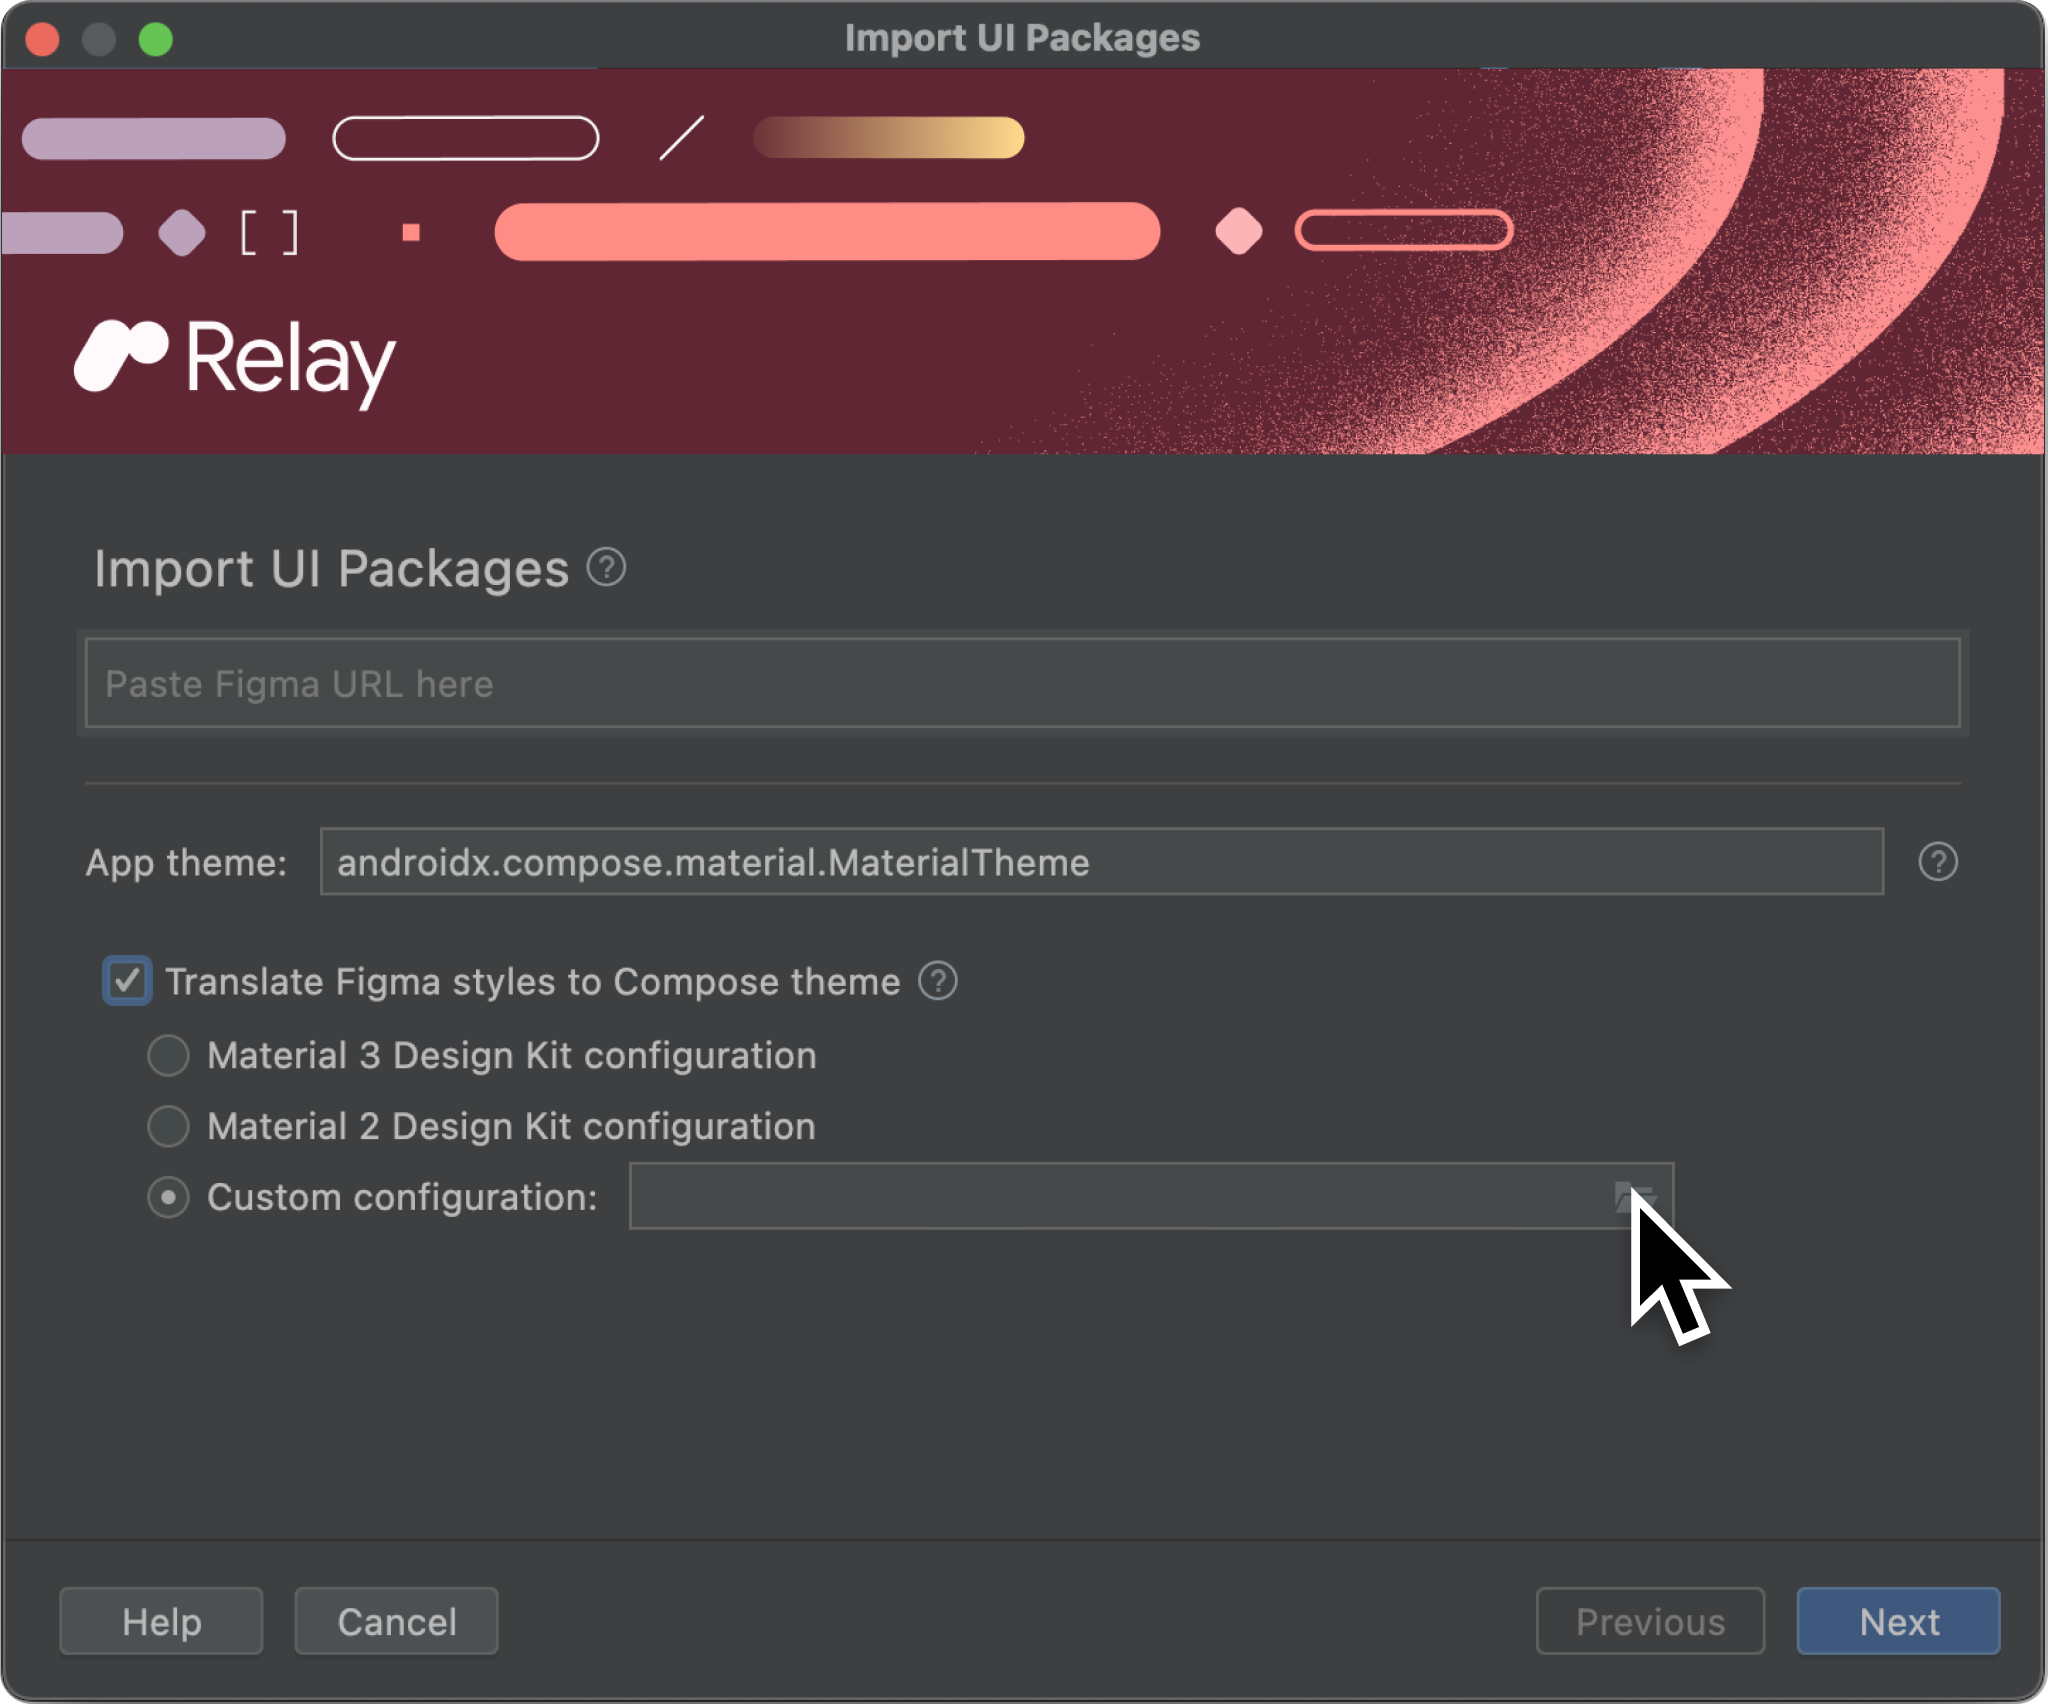Click inside the App theme text field
Image resolution: width=2048 pixels, height=1704 pixels.
coord(1102,864)
